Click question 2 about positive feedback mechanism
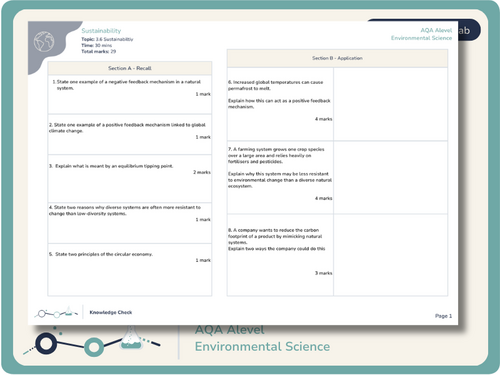 [x=127, y=128]
